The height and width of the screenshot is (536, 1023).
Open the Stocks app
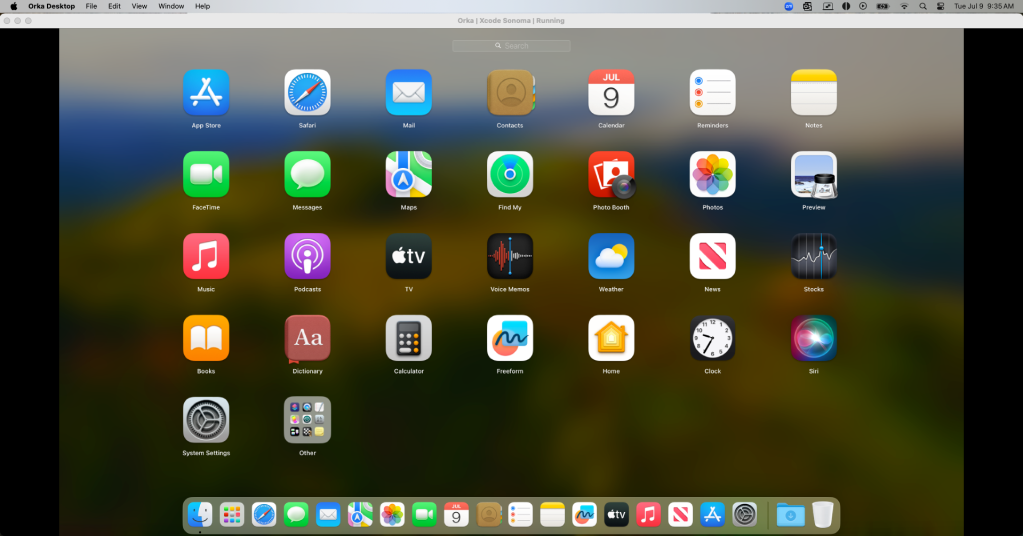[813, 256]
